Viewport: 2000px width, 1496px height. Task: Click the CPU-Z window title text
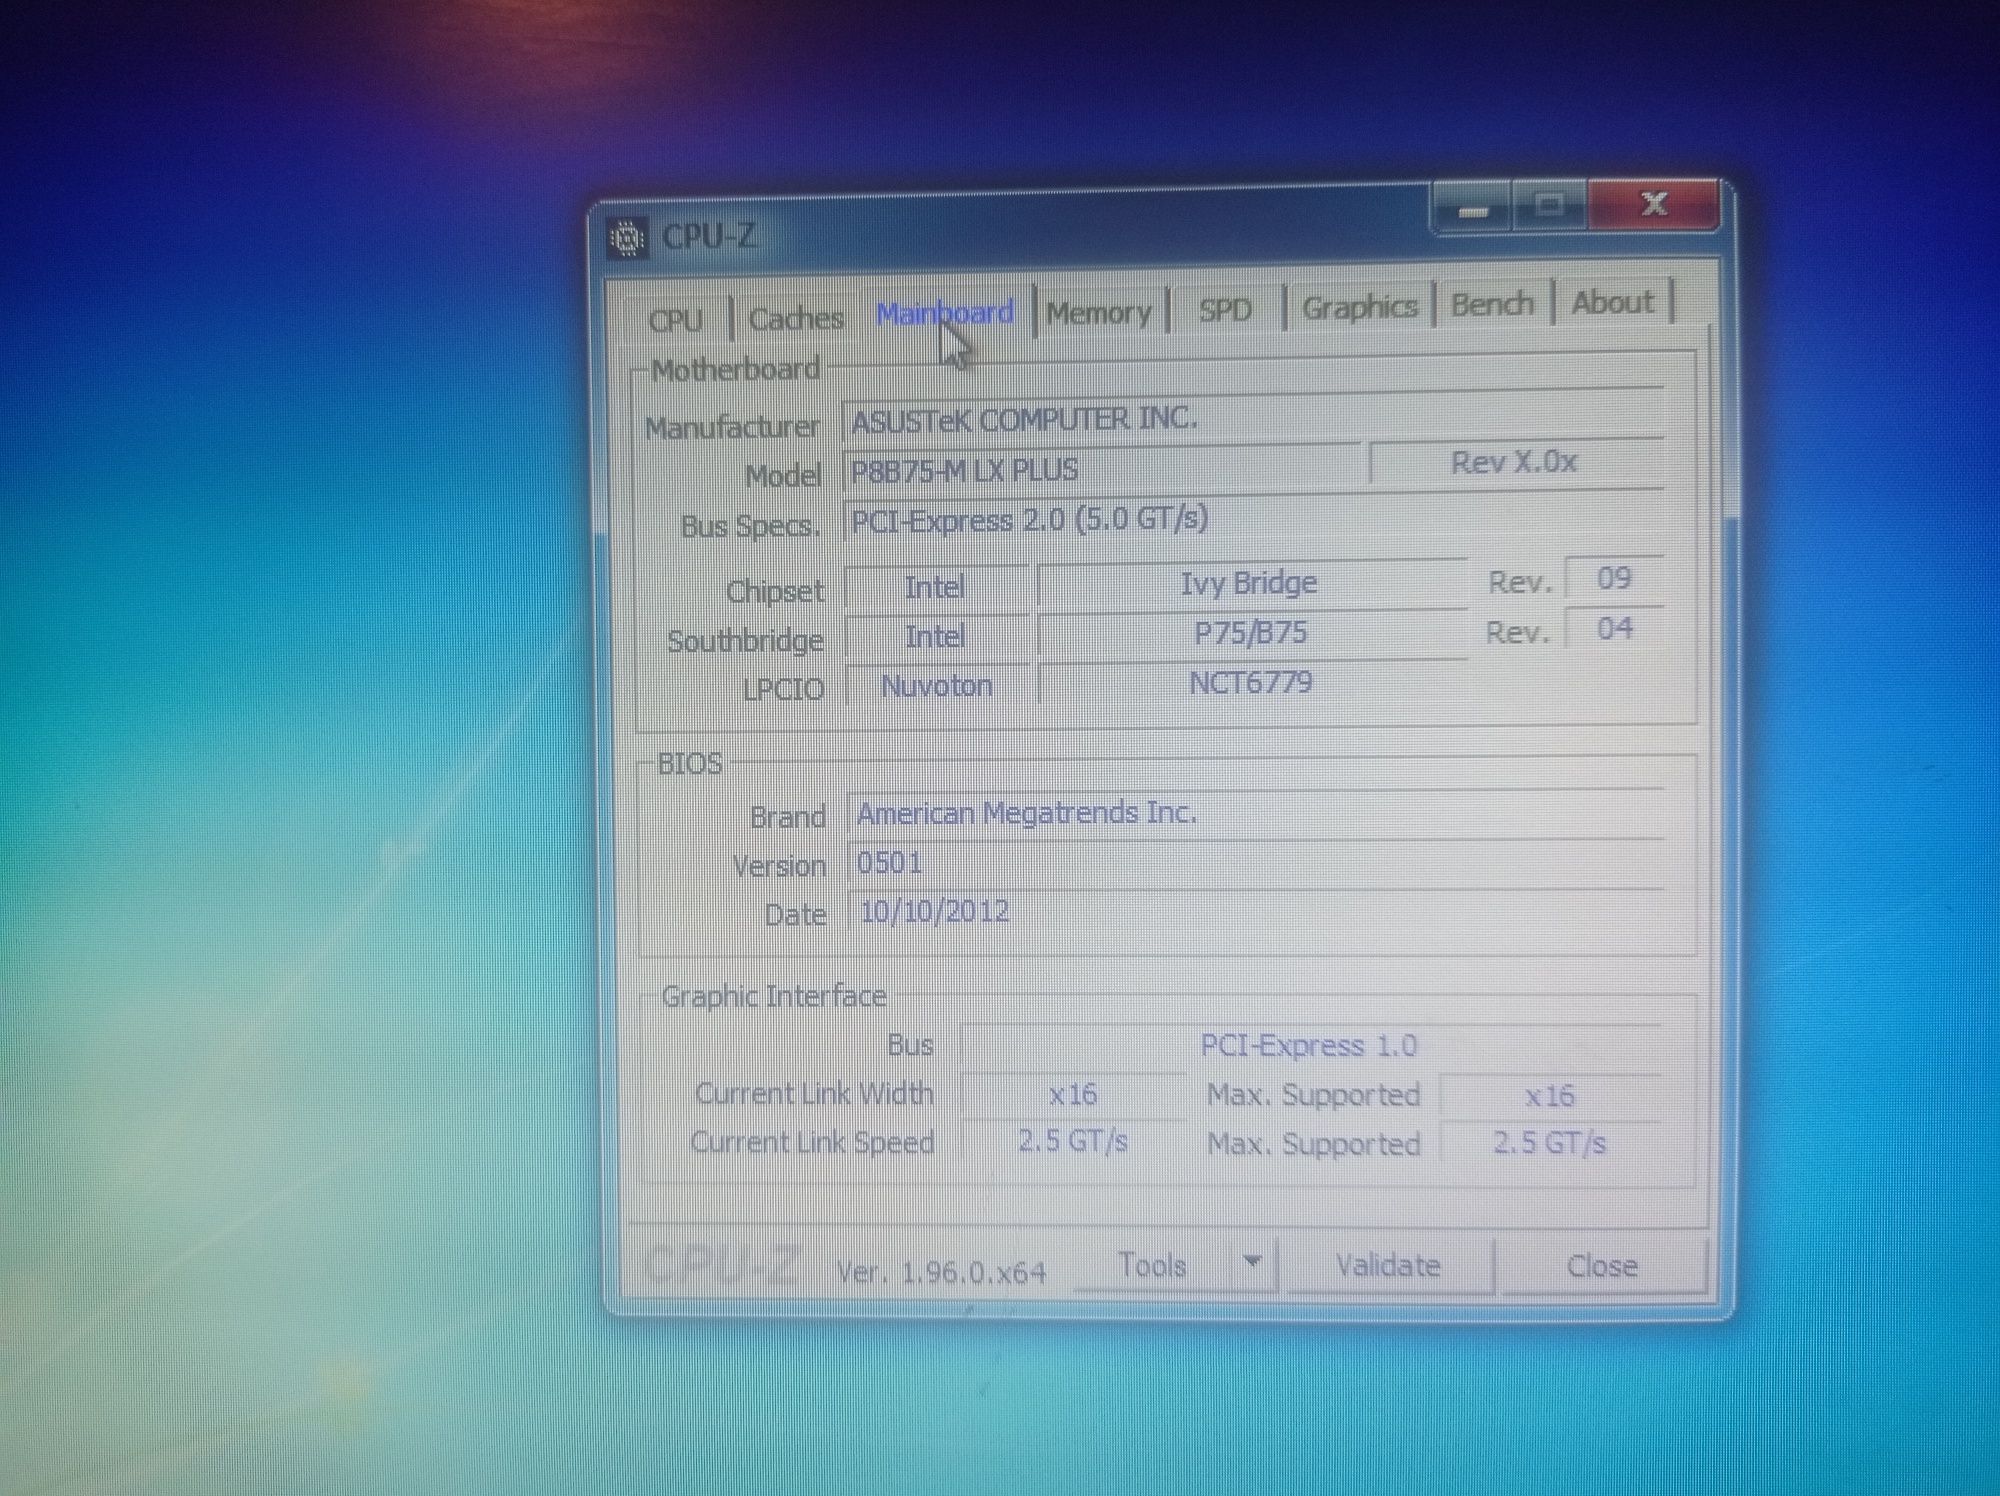point(708,237)
